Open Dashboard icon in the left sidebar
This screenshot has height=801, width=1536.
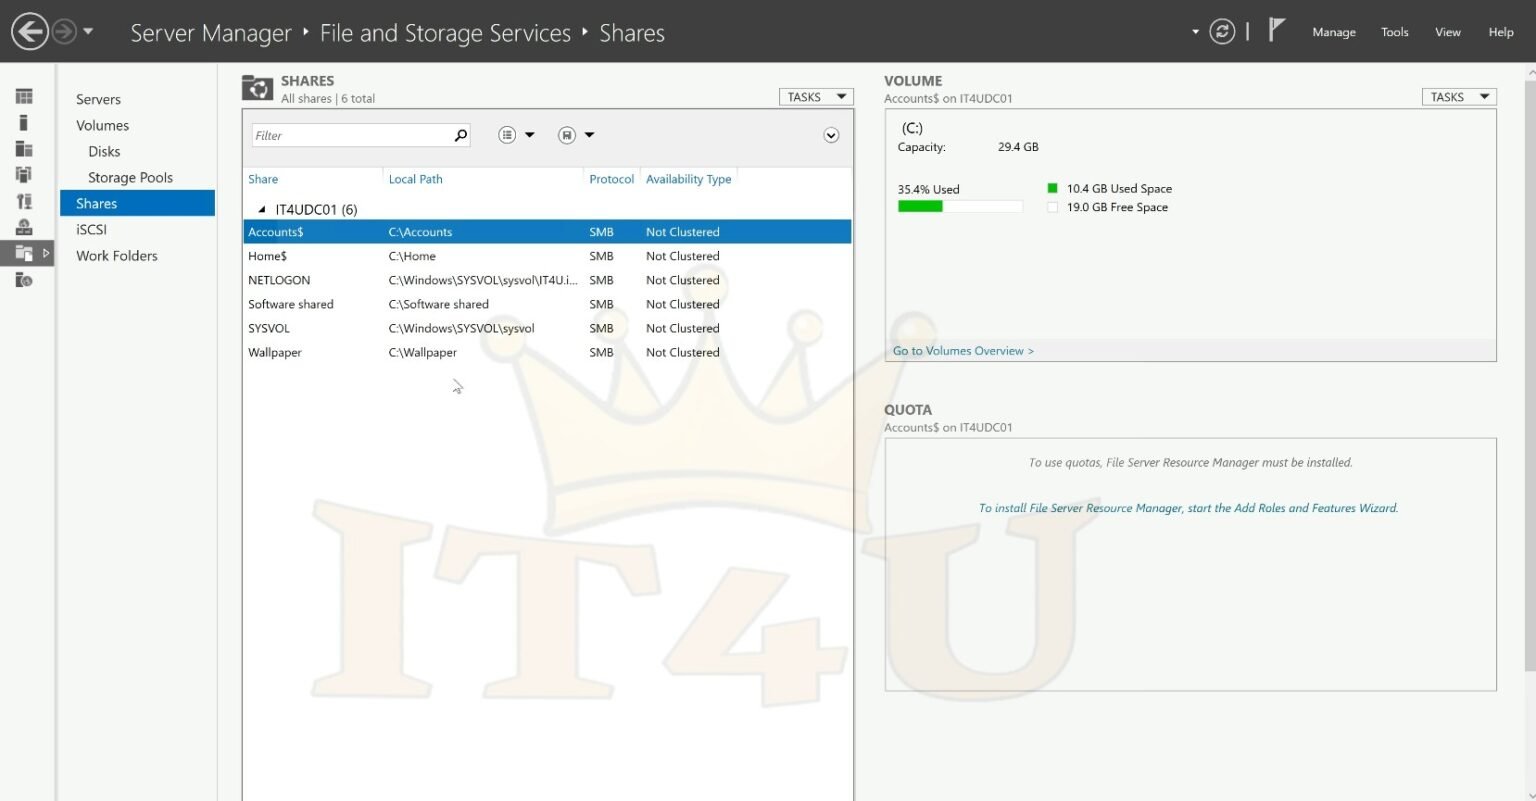(24, 97)
